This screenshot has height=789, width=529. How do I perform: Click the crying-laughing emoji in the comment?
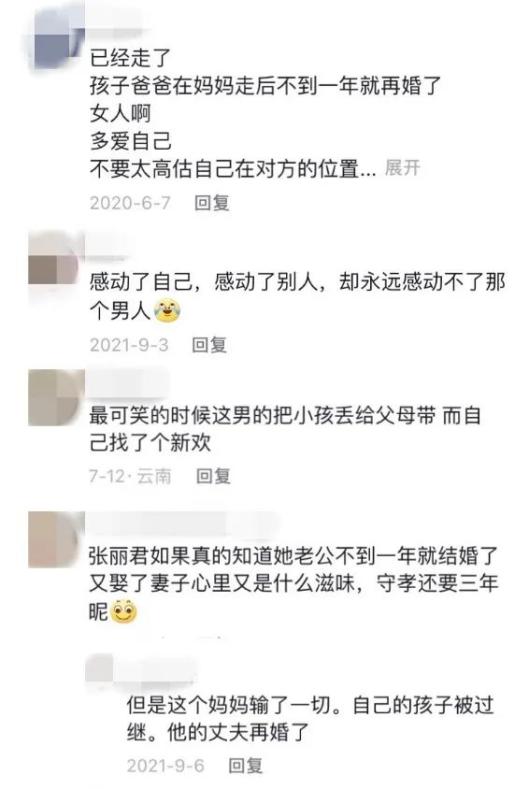[167, 310]
